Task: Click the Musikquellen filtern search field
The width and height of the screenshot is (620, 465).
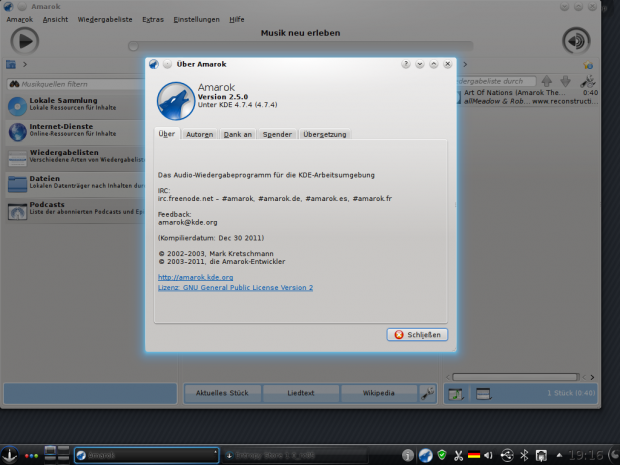Action: pyautogui.click(x=76, y=84)
